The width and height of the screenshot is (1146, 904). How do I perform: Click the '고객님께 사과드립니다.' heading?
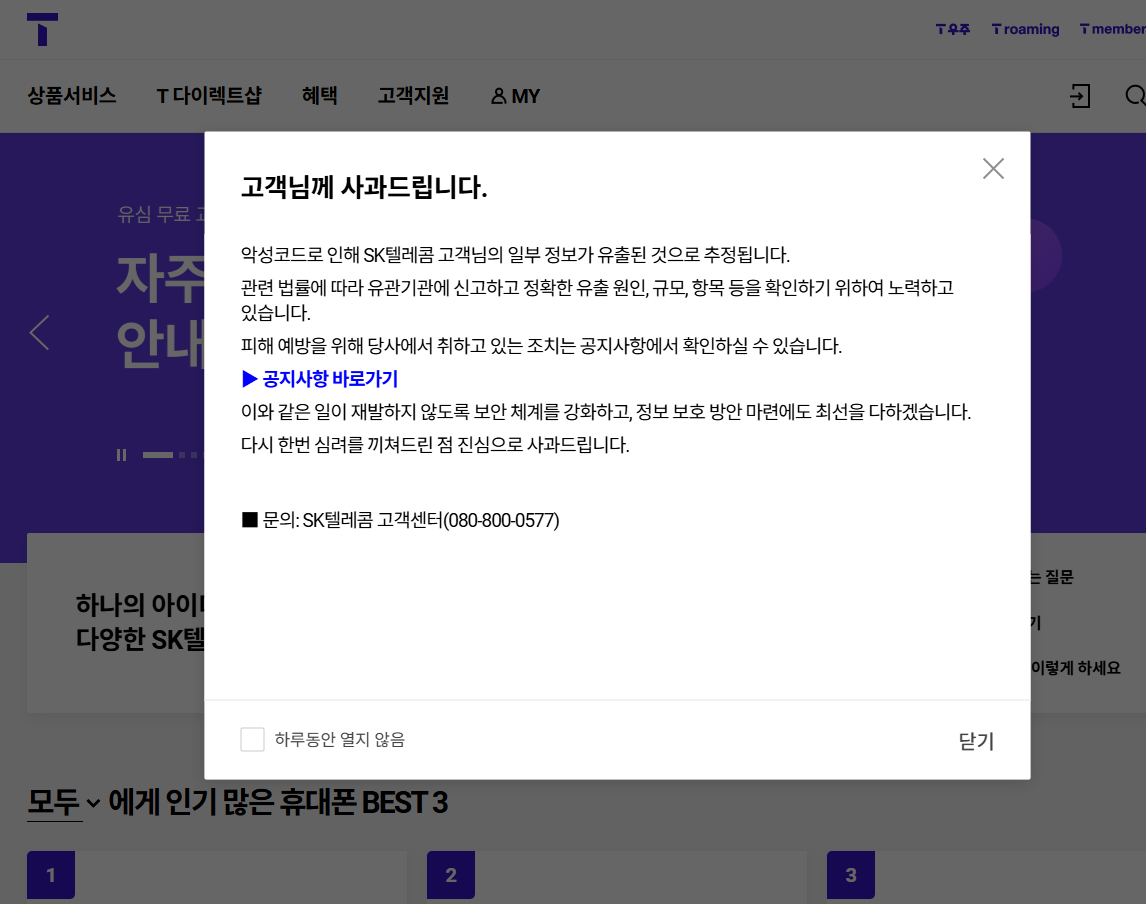coord(364,187)
